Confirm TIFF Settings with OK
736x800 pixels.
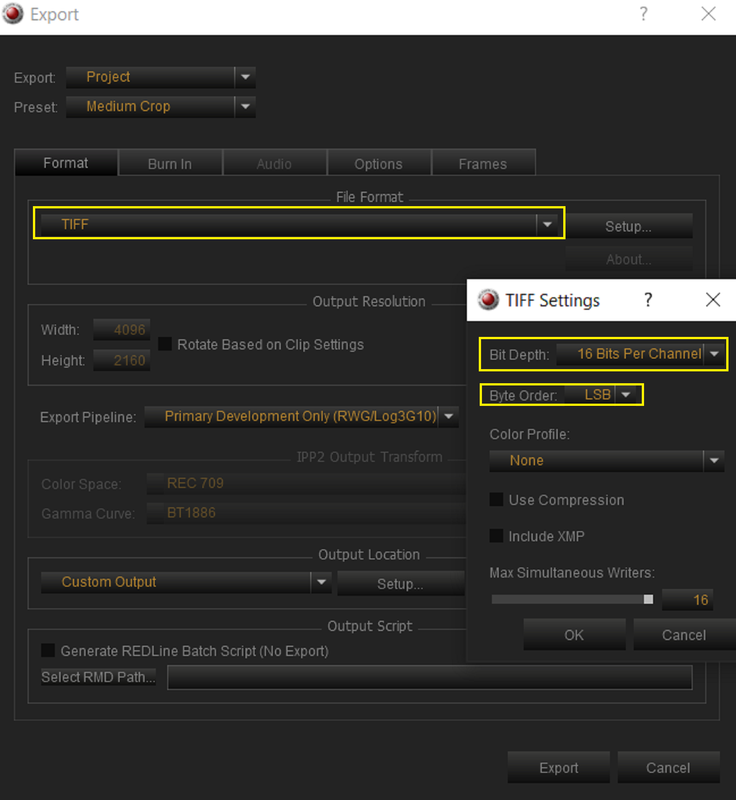click(574, 635)
